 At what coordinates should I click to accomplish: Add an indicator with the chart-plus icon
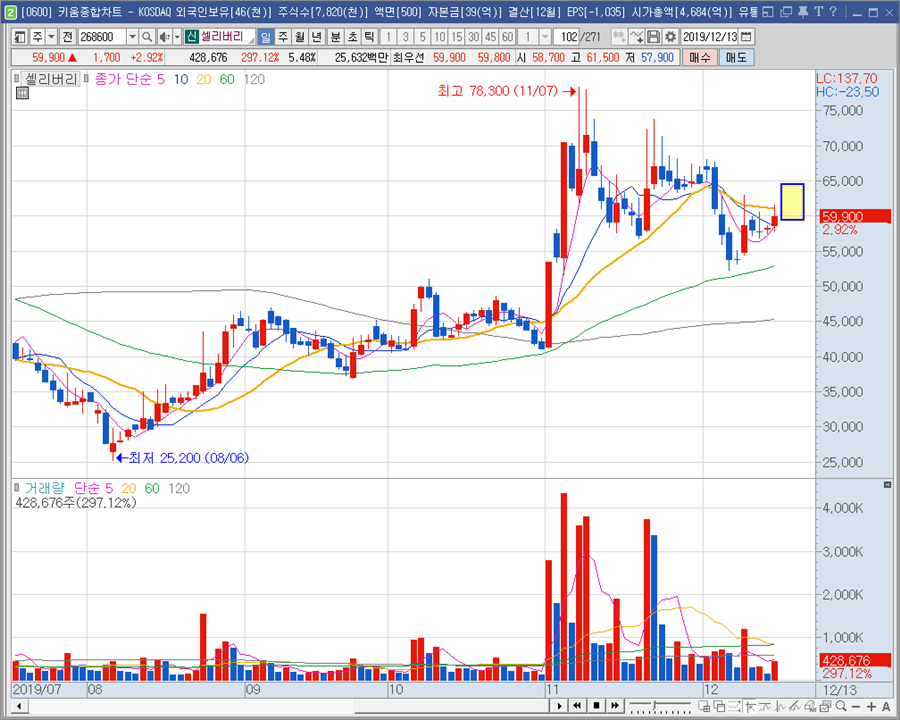(x=636, y=37)
